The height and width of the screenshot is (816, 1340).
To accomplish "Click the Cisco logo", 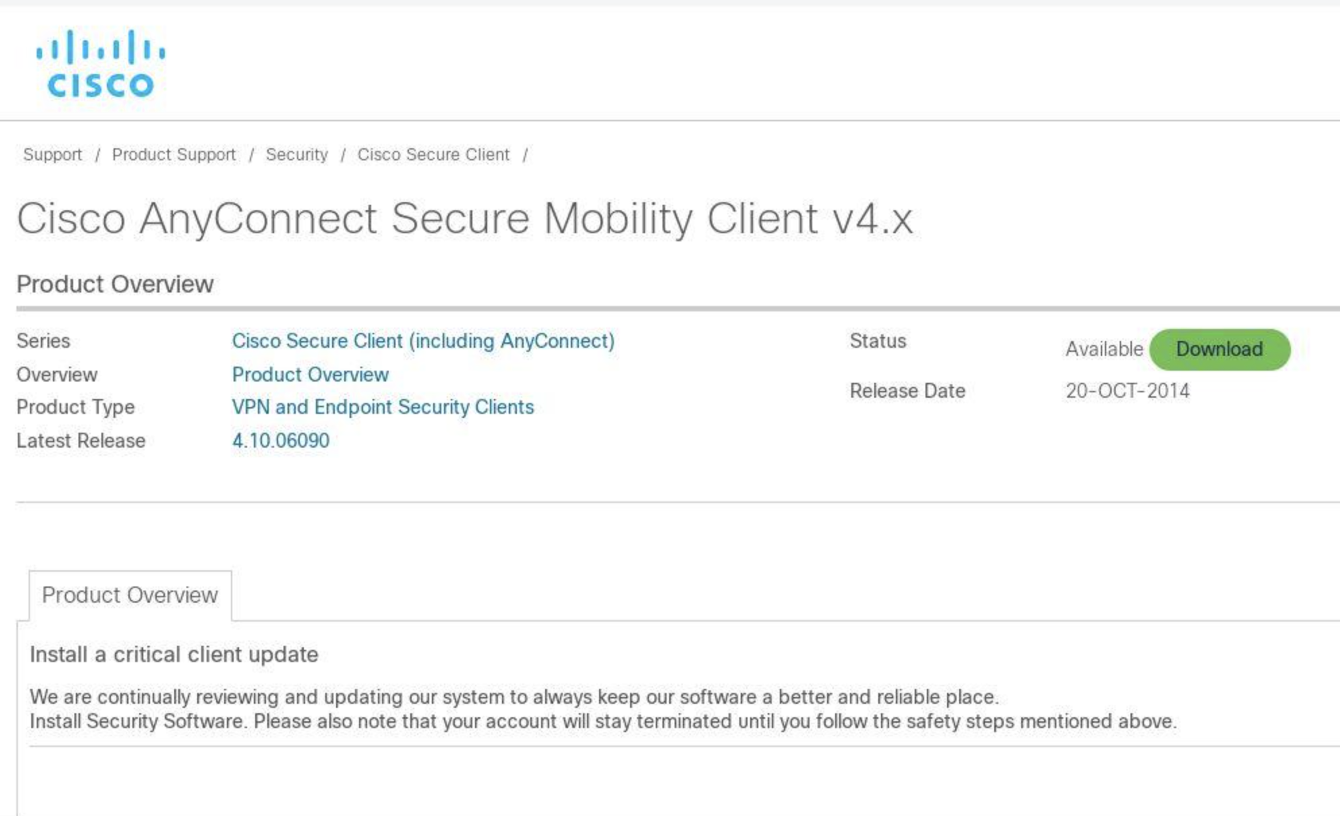I will [100, 67].
